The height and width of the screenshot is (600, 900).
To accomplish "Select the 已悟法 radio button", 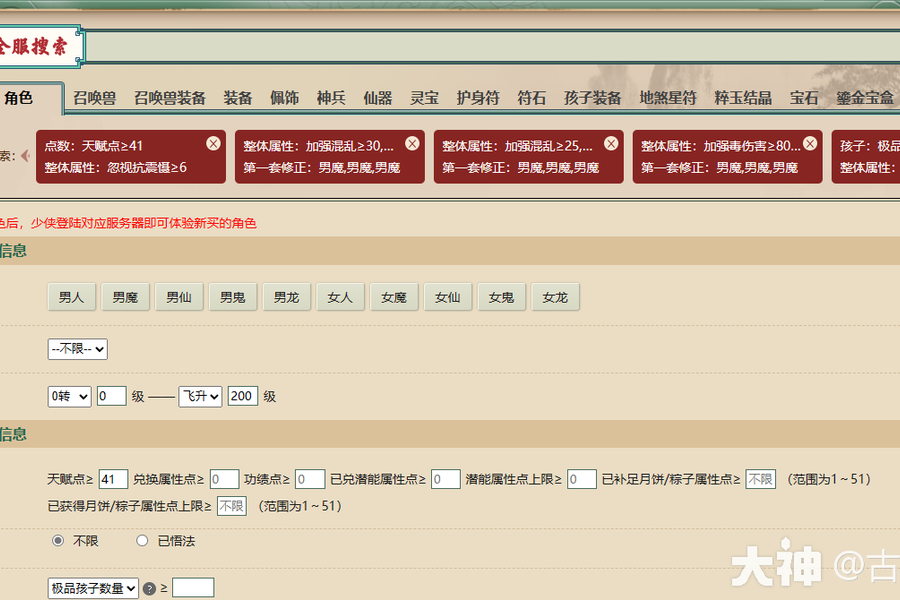I will coord(142,540).
